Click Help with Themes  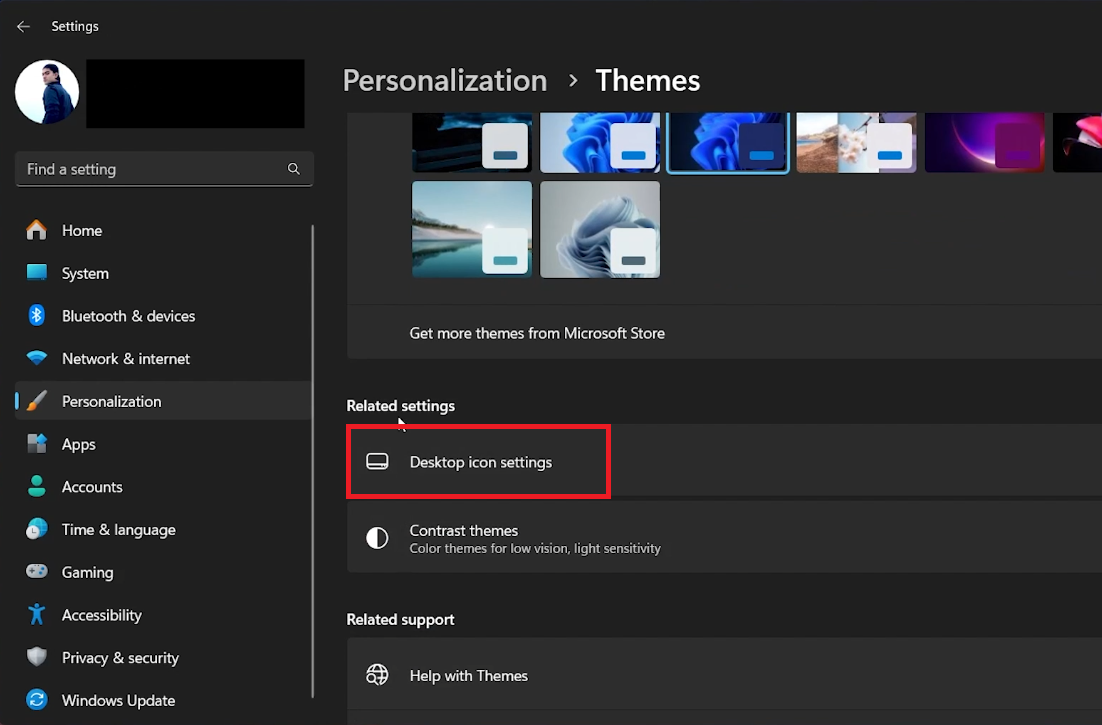point(468,675)
